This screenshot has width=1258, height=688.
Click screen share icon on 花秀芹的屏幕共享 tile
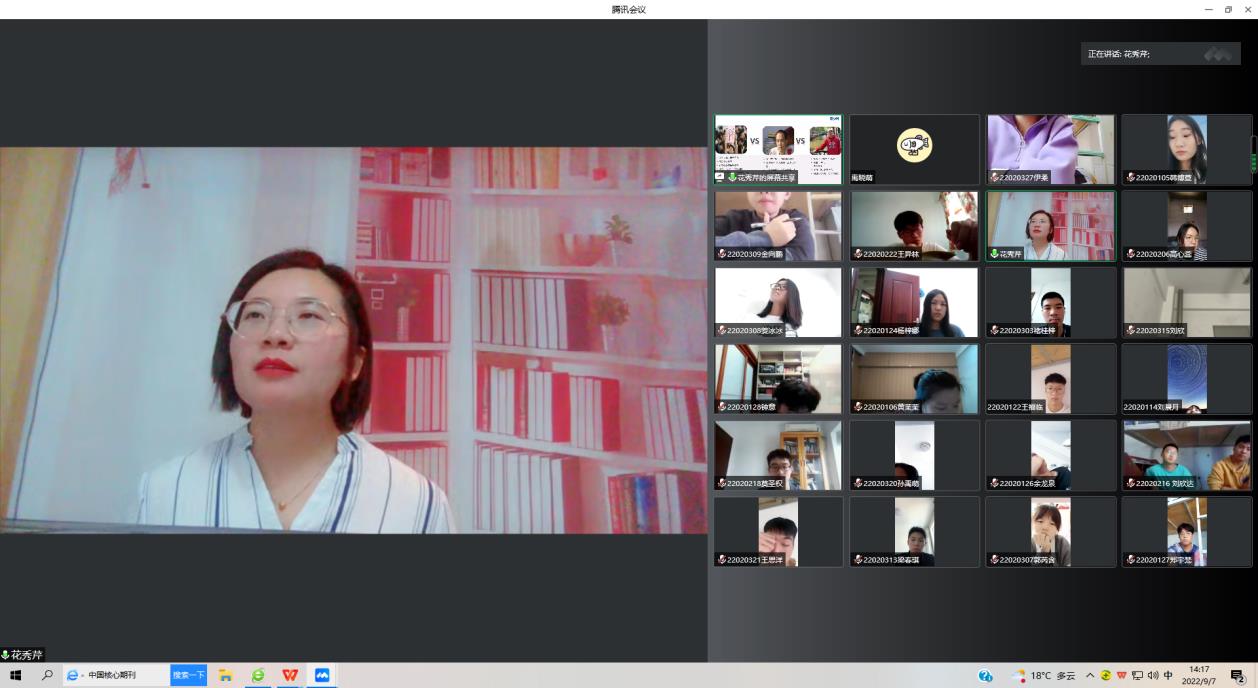pyautogui.click(x=720, y=177)
